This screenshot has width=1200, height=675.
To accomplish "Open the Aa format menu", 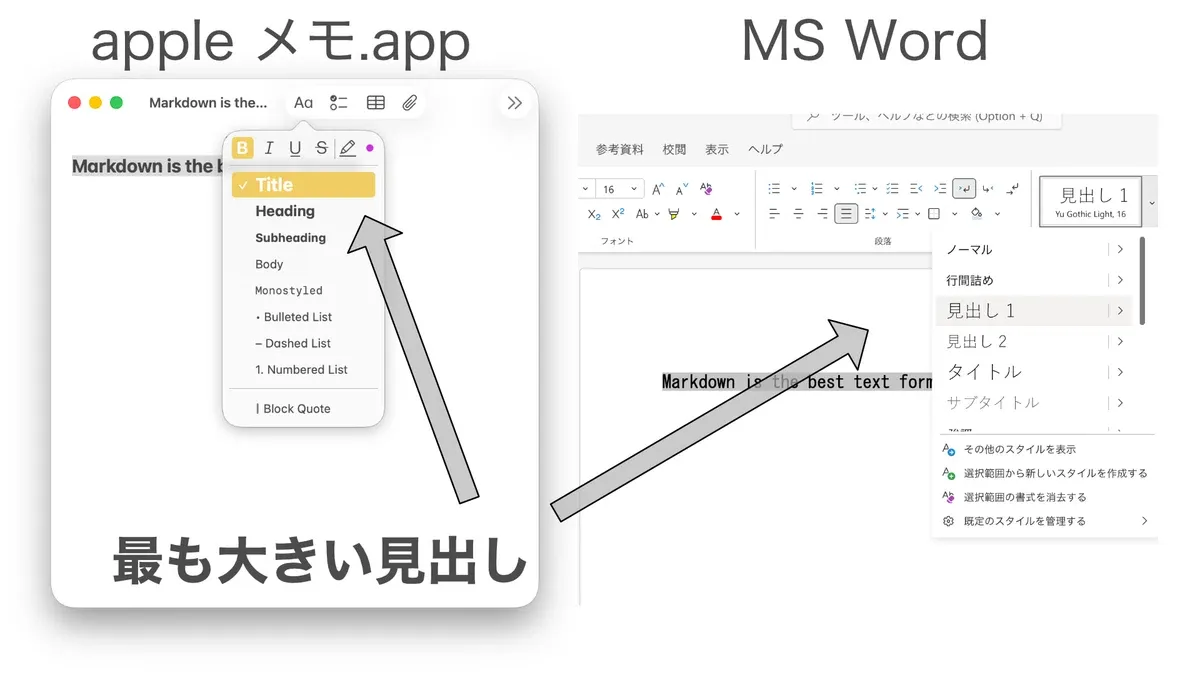I will (303, 103).
